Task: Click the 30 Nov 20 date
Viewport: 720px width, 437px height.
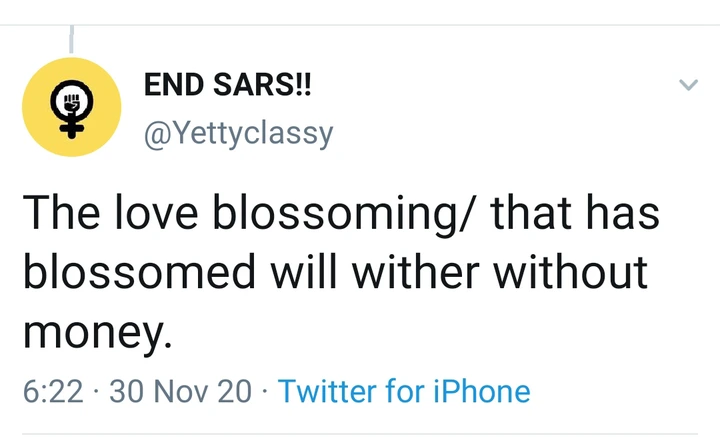Action: [x=180, y=391]
